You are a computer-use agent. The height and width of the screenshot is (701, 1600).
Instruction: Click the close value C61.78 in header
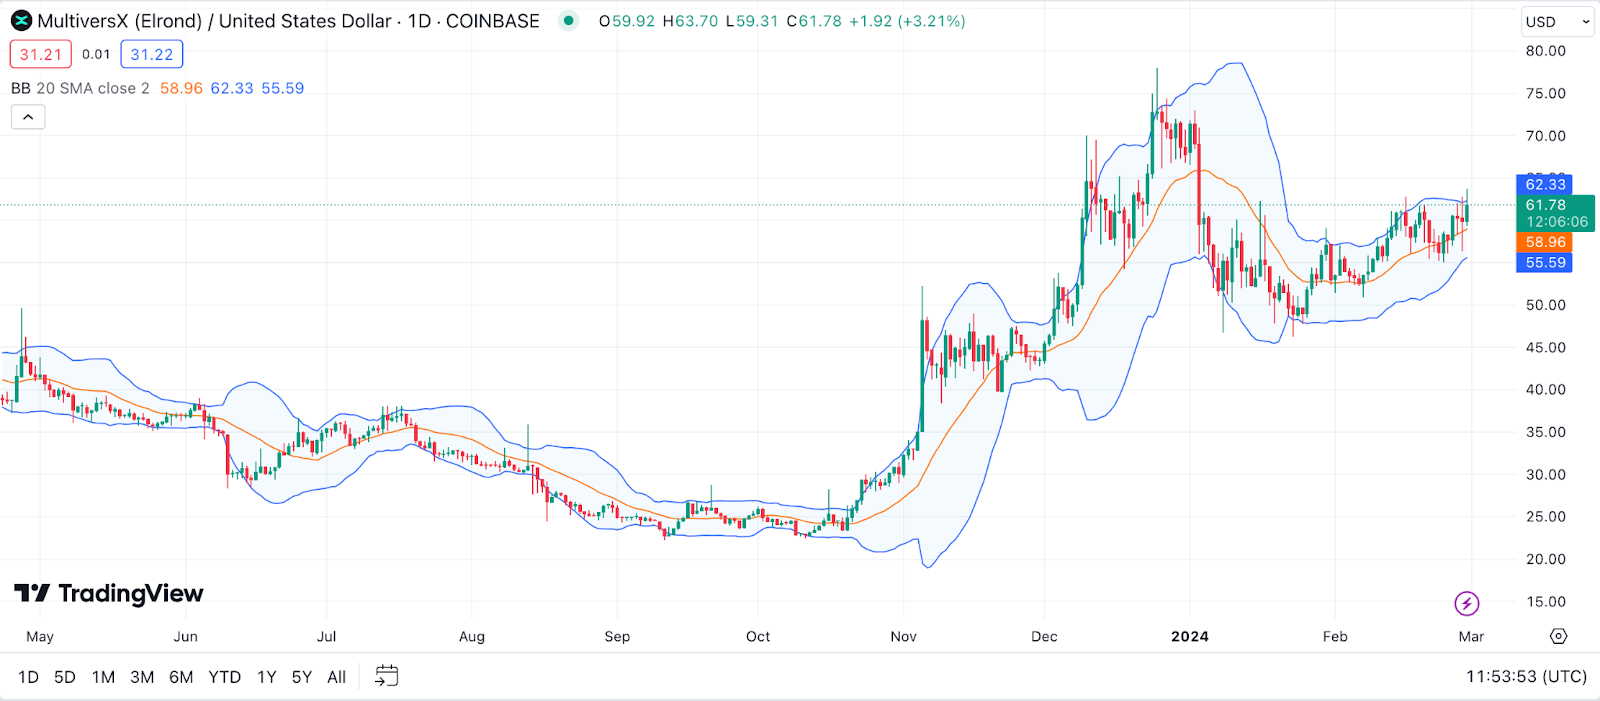click(814, 21)
